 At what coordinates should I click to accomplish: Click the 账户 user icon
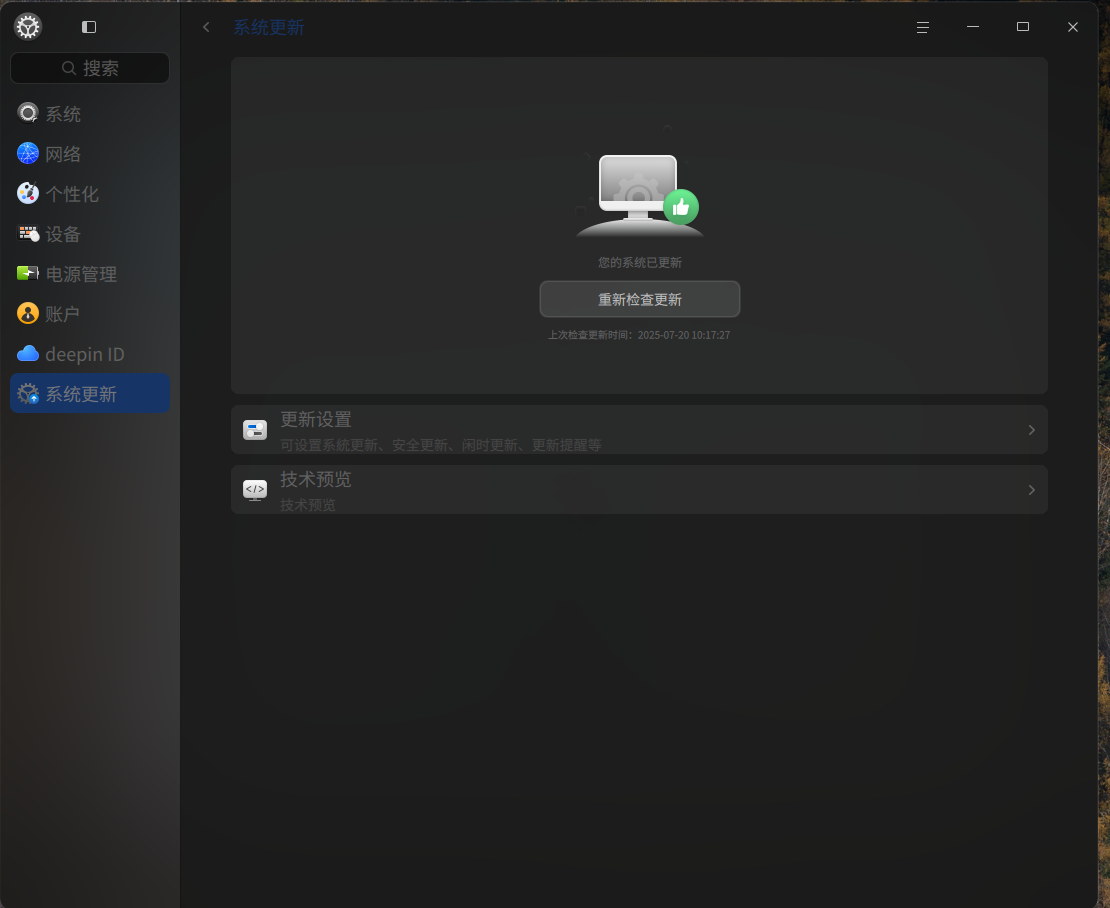(28, 314)
